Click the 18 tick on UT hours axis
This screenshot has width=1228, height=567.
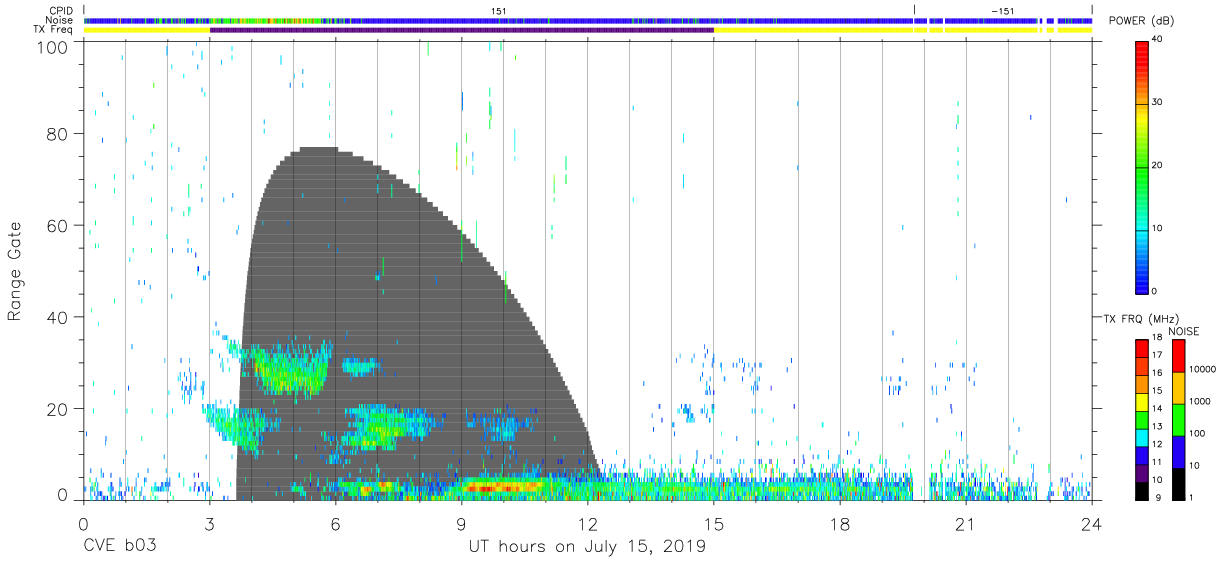point(840,523)
